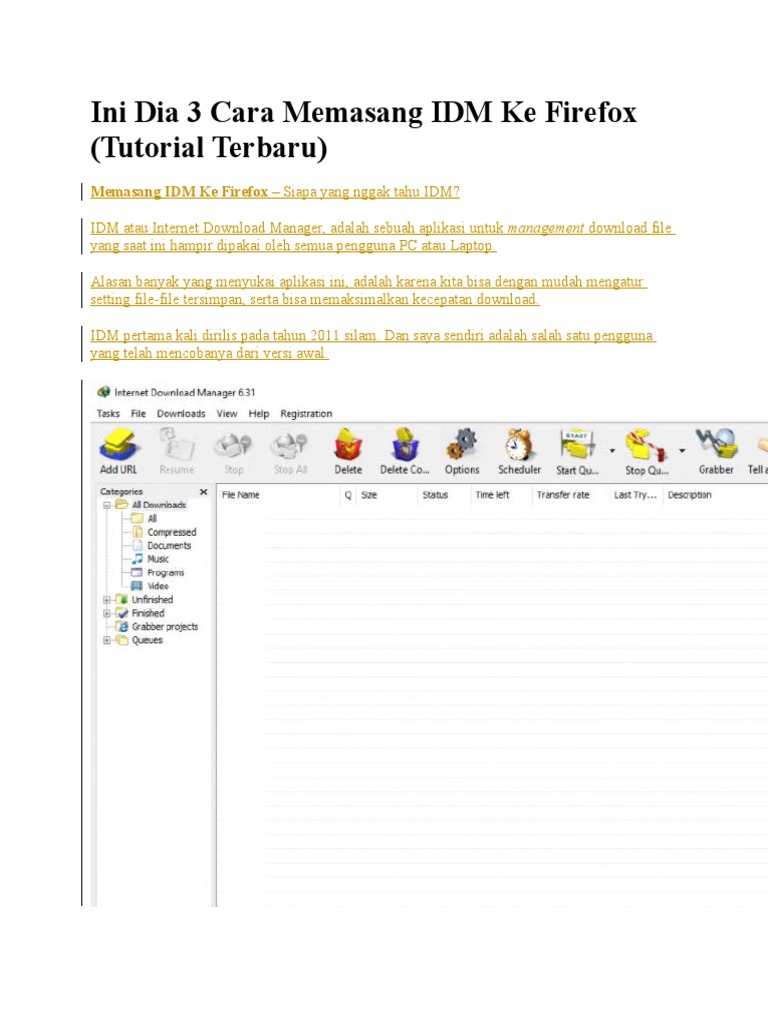Close the Categories panel
The image size is (768, 1024).
(x=203, y=492)
